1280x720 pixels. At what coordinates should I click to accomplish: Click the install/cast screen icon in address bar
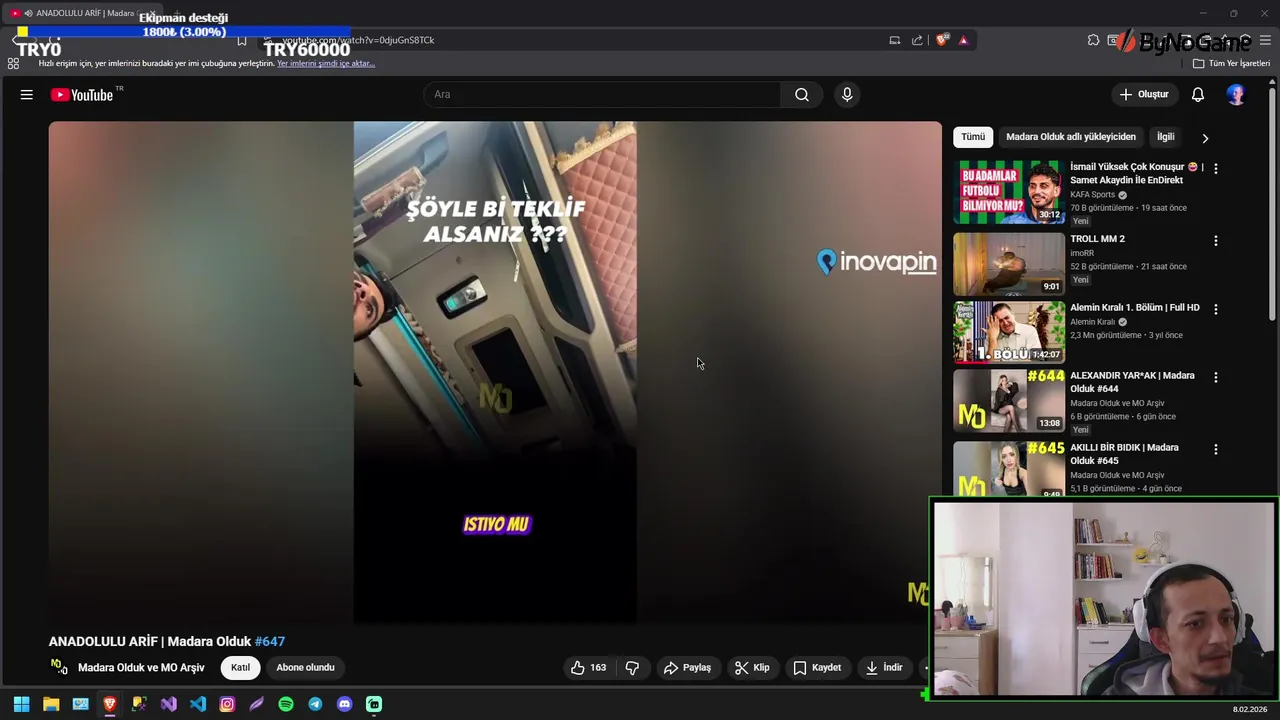coord(895,40)
